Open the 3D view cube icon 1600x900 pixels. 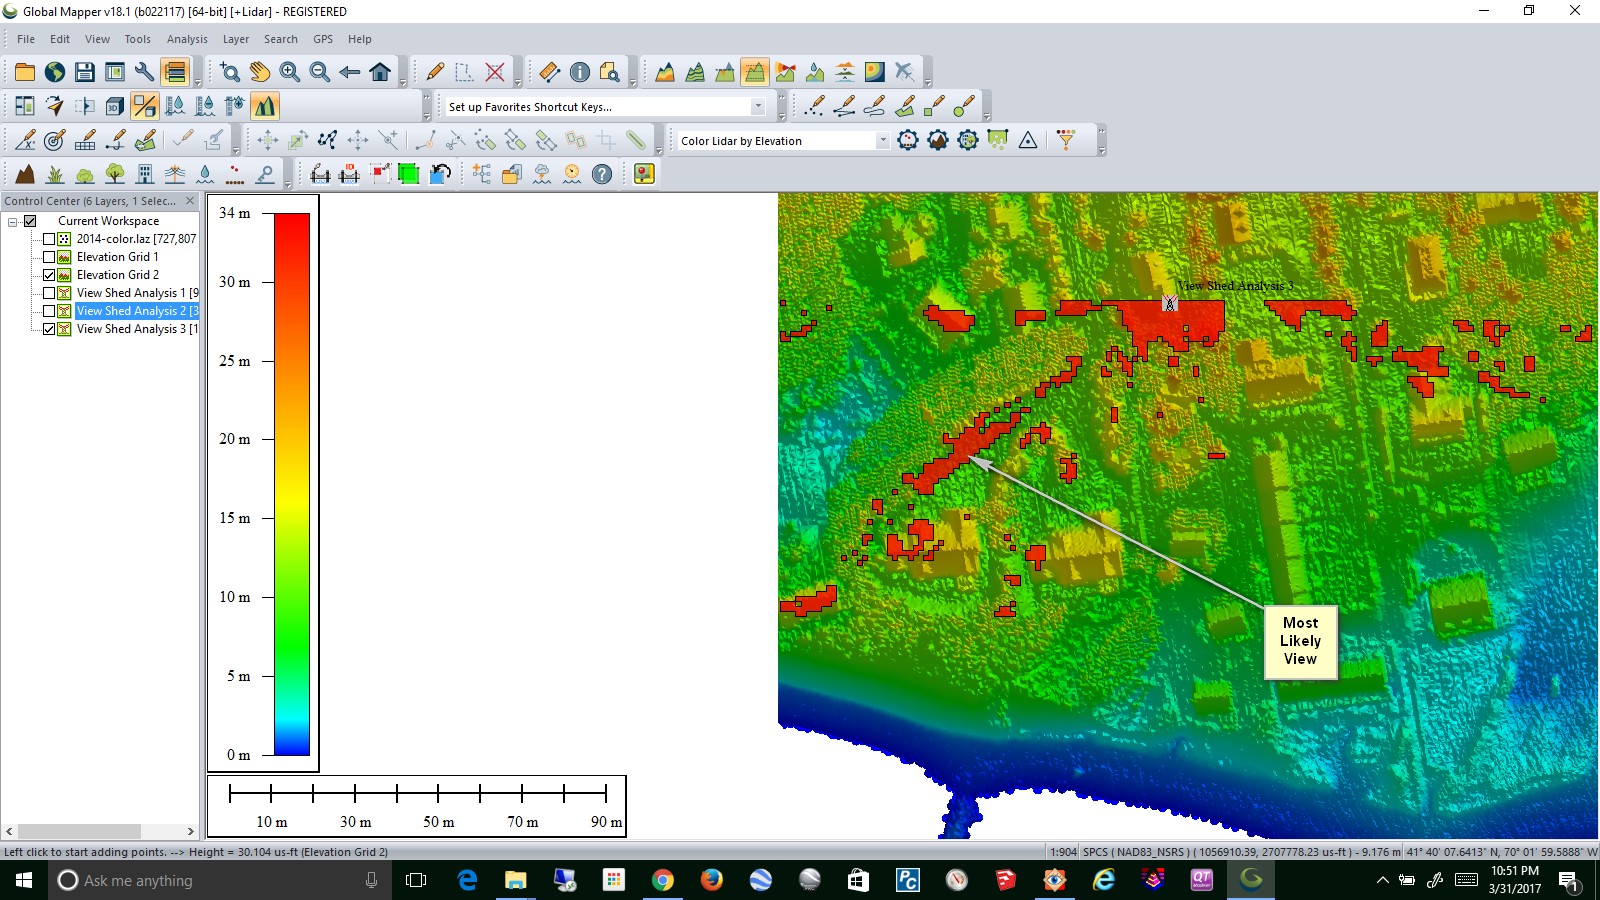coord(115,106)
